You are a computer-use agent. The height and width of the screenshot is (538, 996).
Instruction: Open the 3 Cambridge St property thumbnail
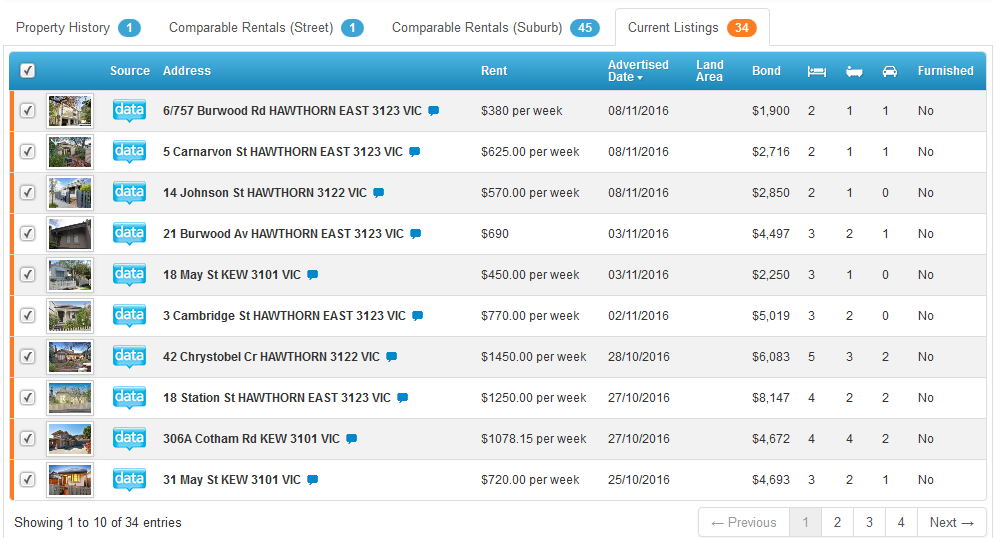pos(70,316)
